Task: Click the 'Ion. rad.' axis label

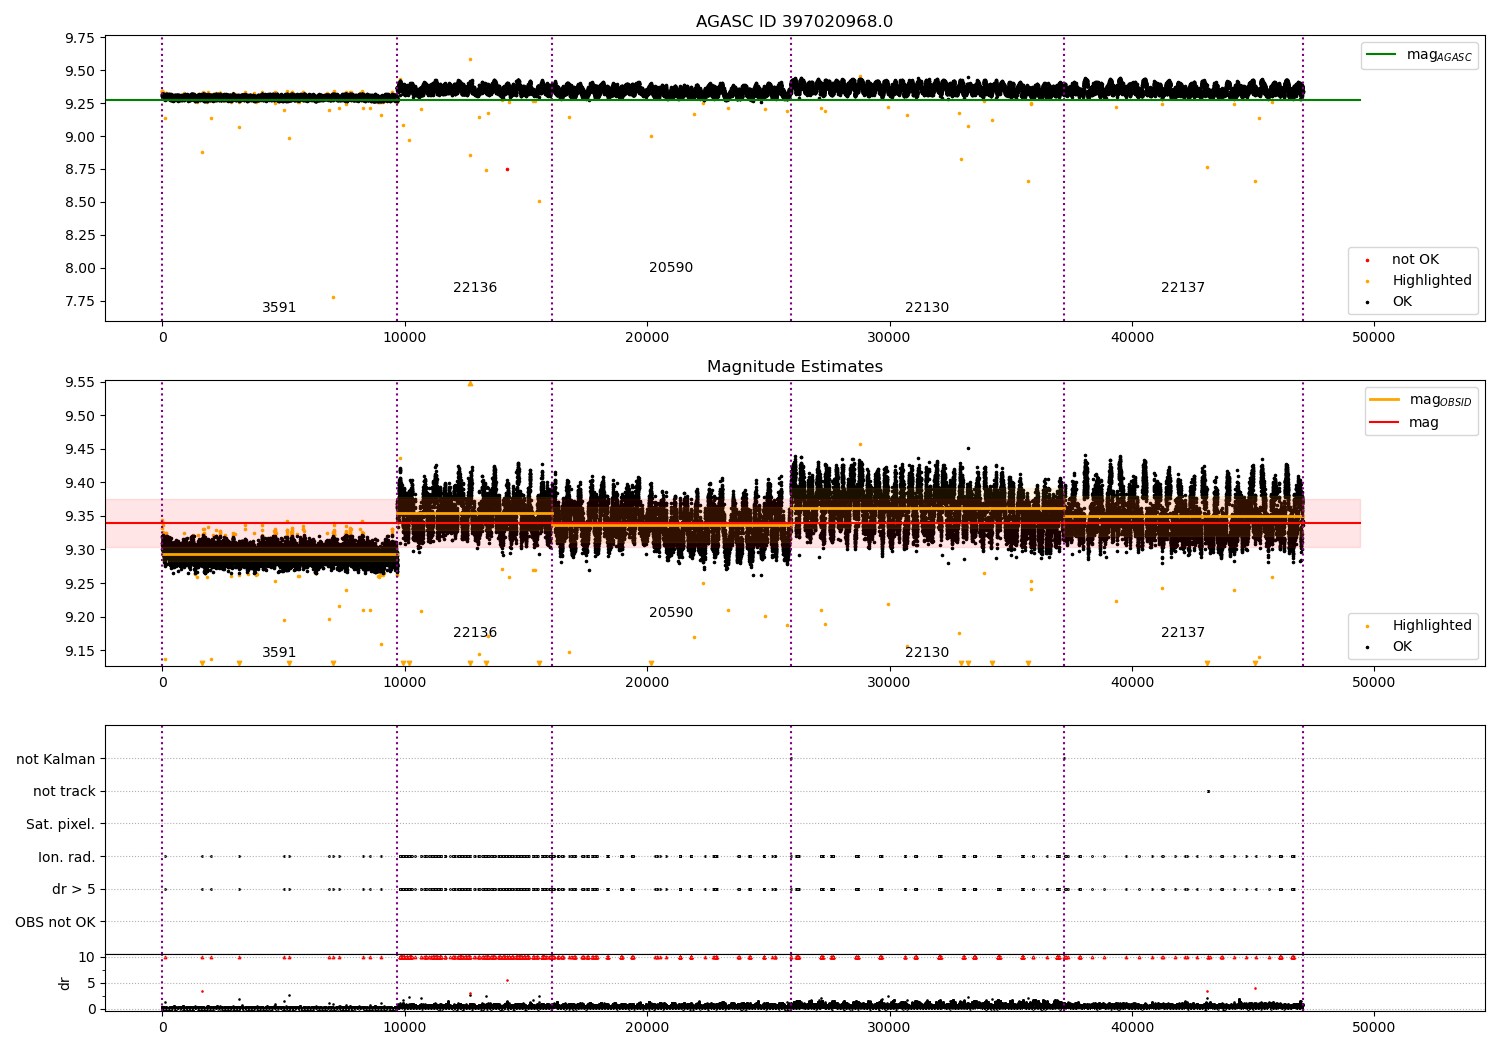Action: (67, 857)
